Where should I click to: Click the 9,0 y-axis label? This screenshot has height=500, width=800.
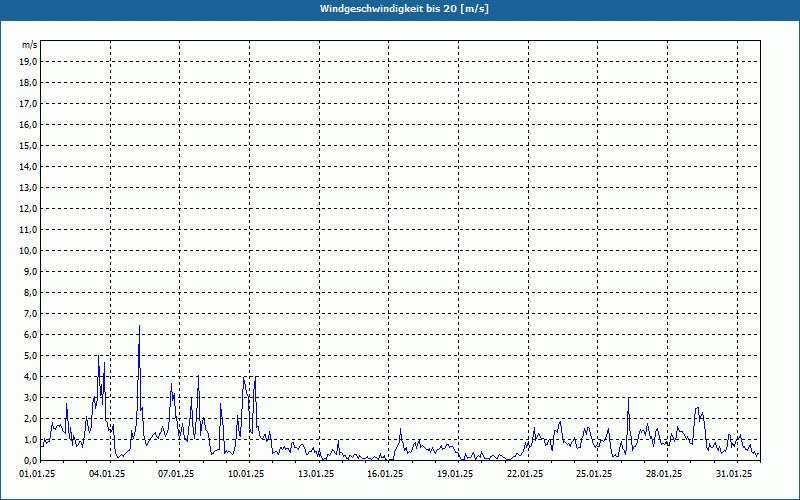click(x=31, y=271)
